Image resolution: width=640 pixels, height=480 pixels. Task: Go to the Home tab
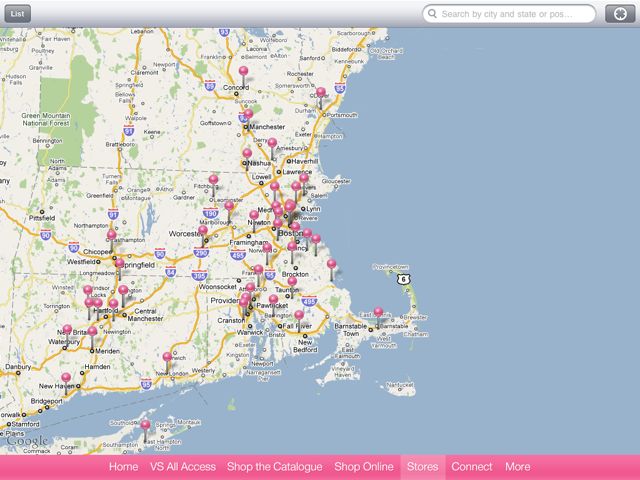[x=123, y=467]
